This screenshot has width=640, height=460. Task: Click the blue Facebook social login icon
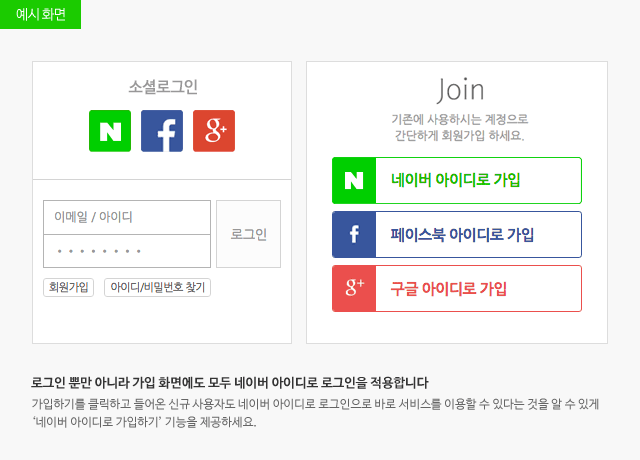[x=162, y=131]
